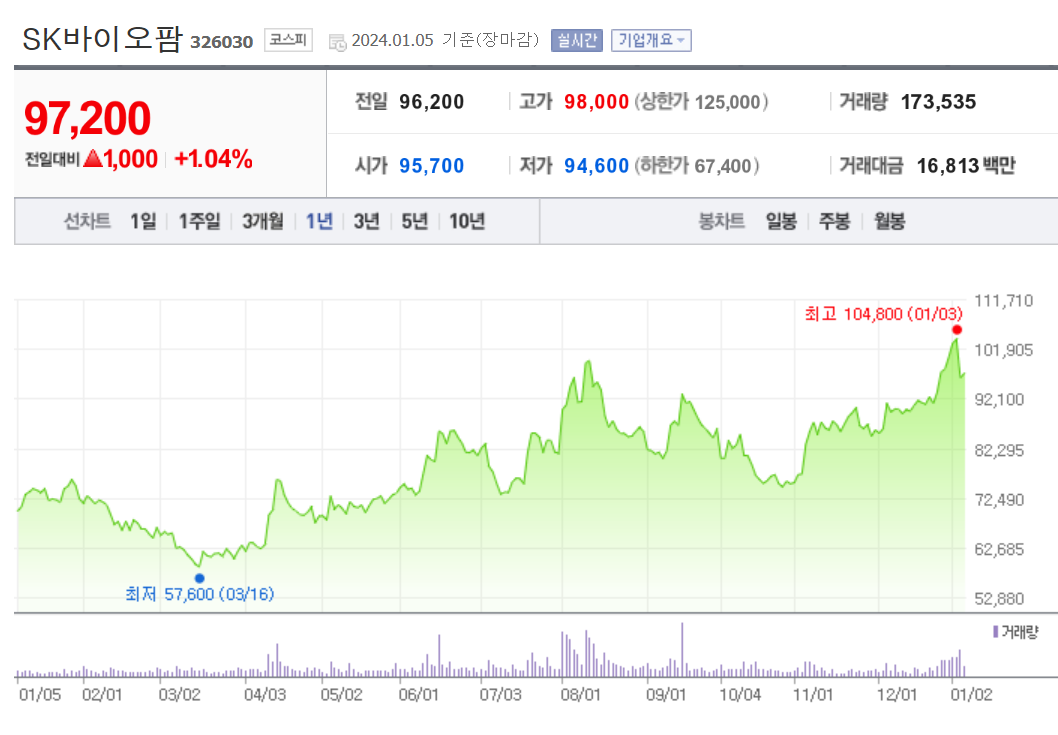
Task: Click the 04/03 x-axis date label
Action: pos(265,695)
